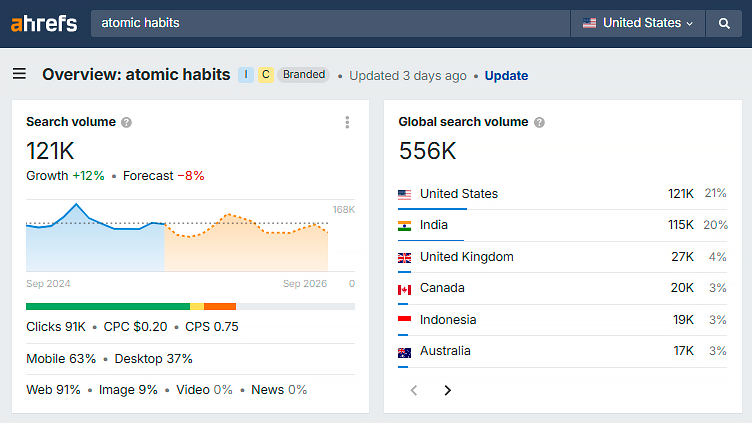The image size is (752, 423).
Task: Open the hamburger sidebar menu
Action: click(x=19, y=74)
